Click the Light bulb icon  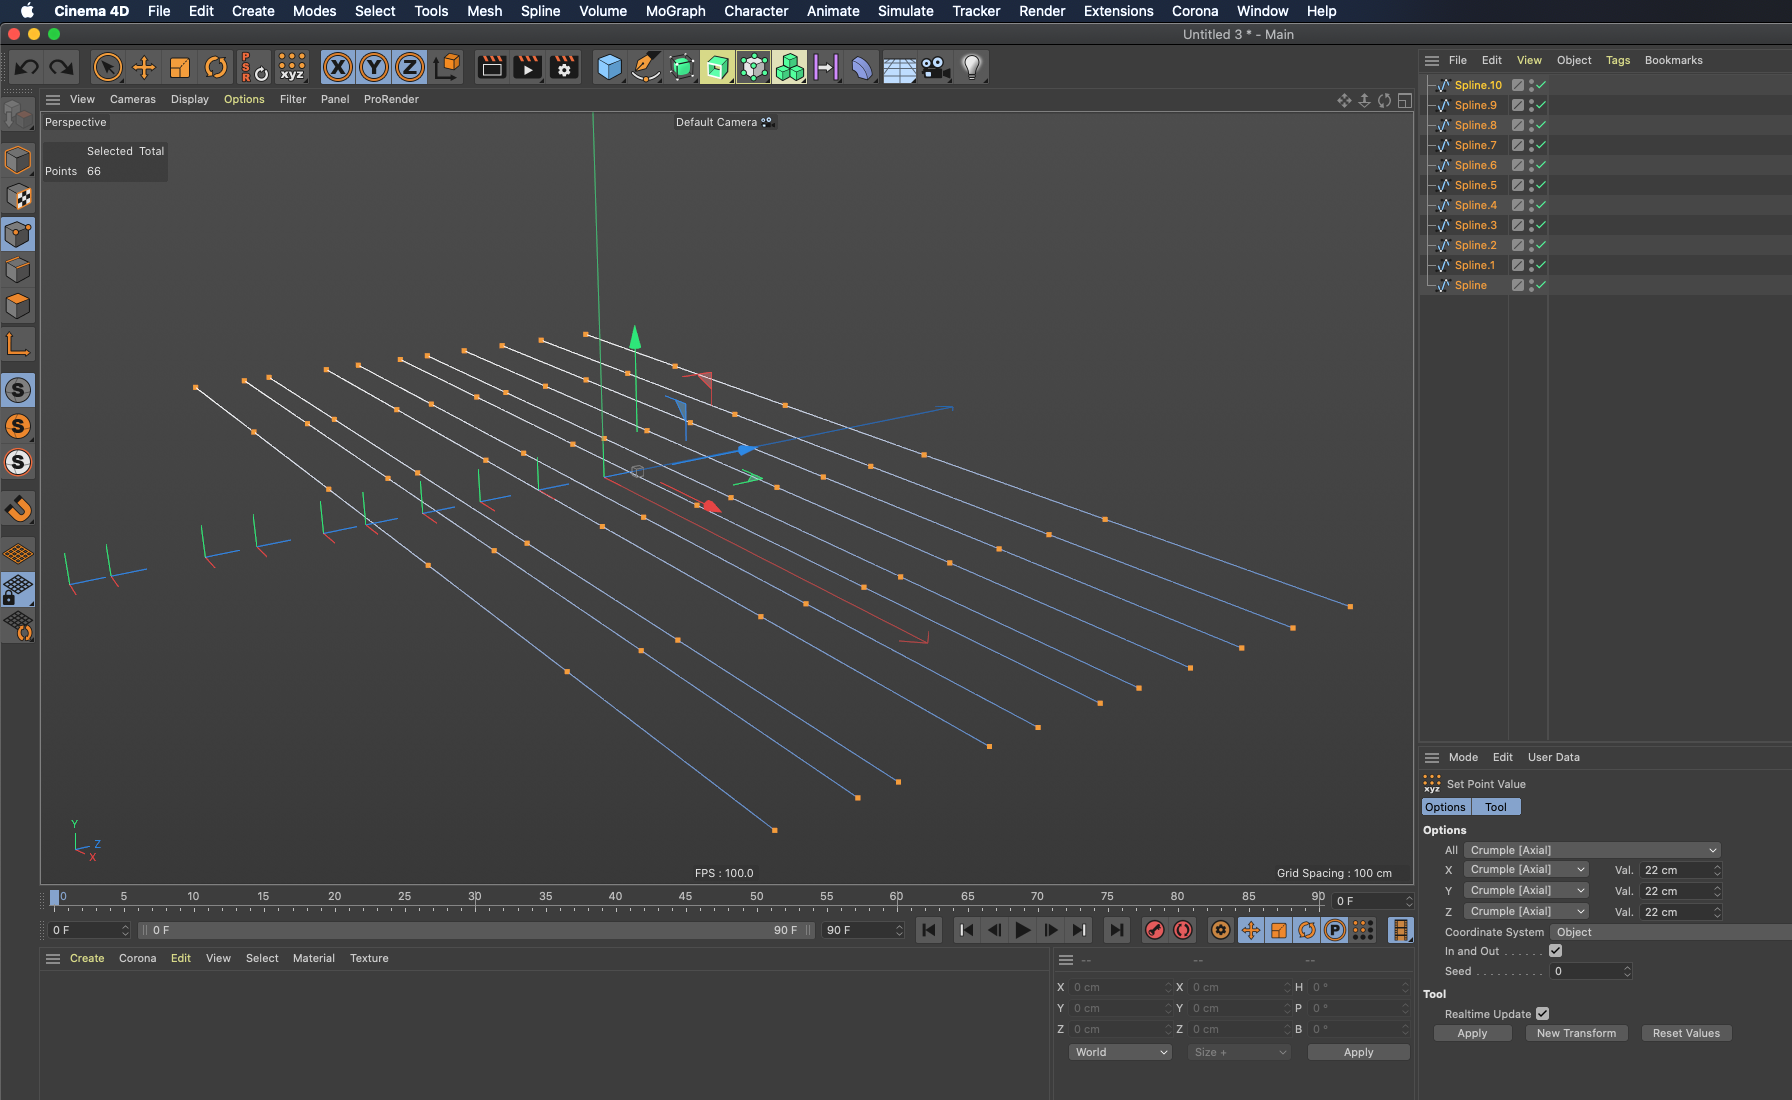click(971, 67)
